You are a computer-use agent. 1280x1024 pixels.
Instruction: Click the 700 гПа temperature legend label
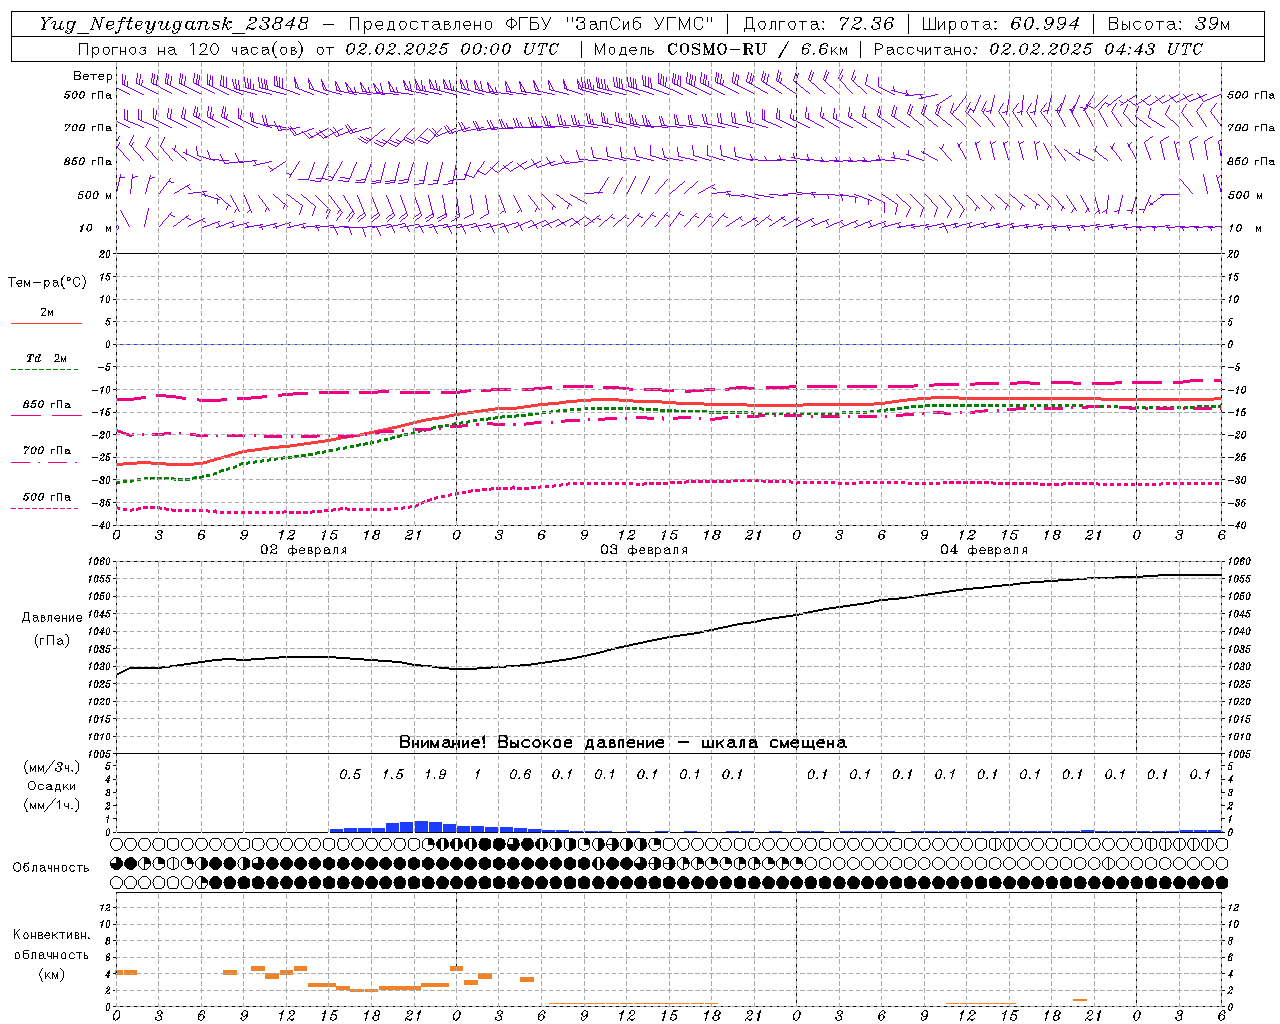tap(47, 450)
